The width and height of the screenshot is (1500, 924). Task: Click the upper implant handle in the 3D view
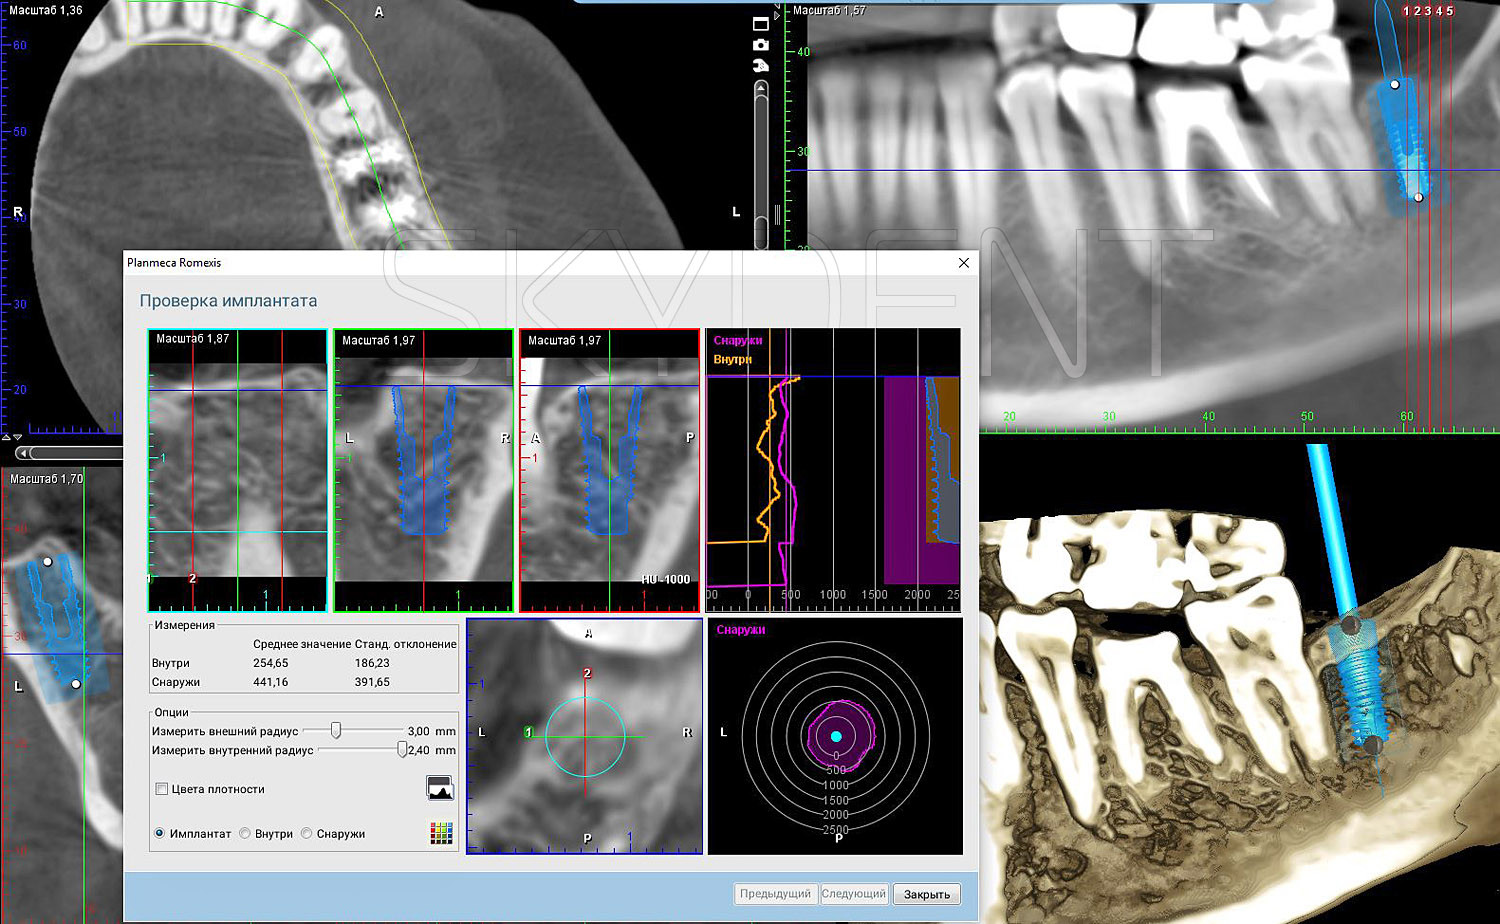(x=1350, y=626)
